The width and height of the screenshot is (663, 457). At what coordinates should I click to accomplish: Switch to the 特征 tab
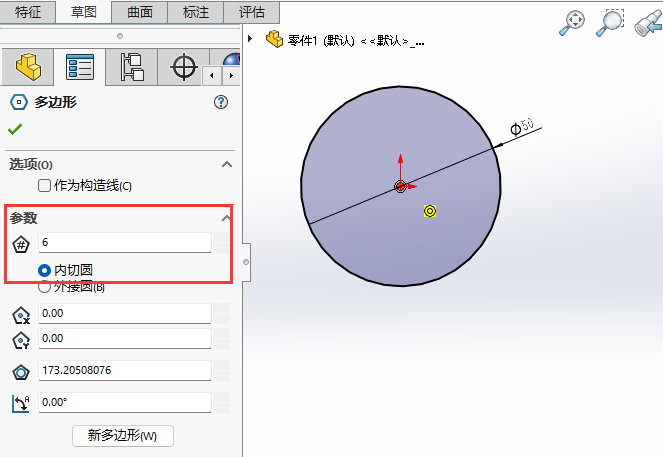pos(28,12)
